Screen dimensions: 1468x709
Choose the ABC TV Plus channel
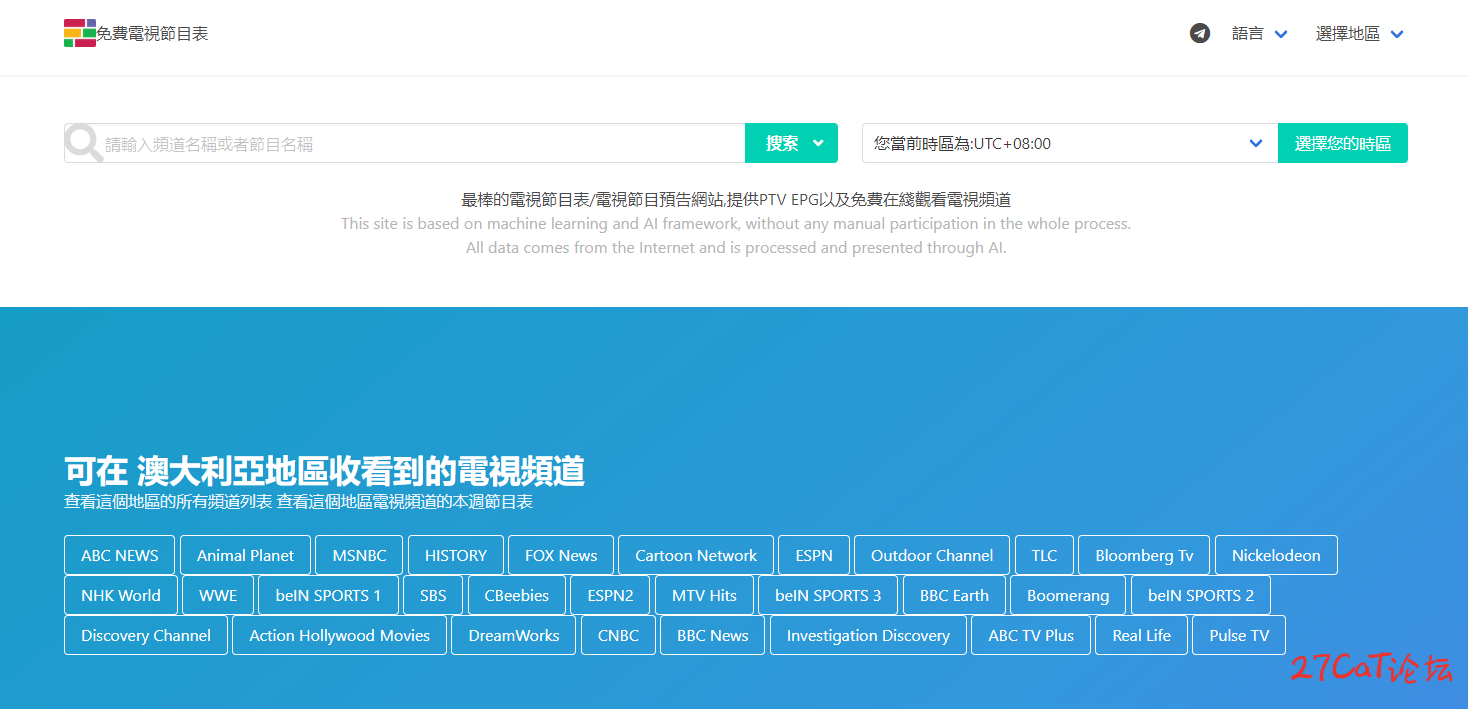[1031, 635]
